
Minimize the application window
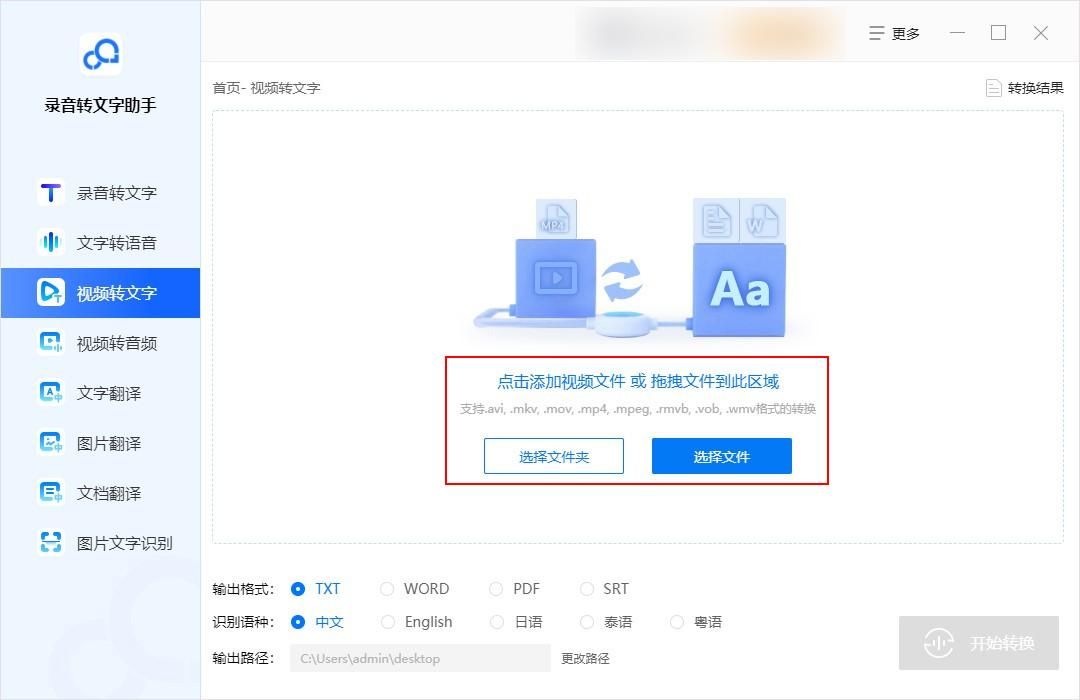pyautogui.click(x=957, y=33)
